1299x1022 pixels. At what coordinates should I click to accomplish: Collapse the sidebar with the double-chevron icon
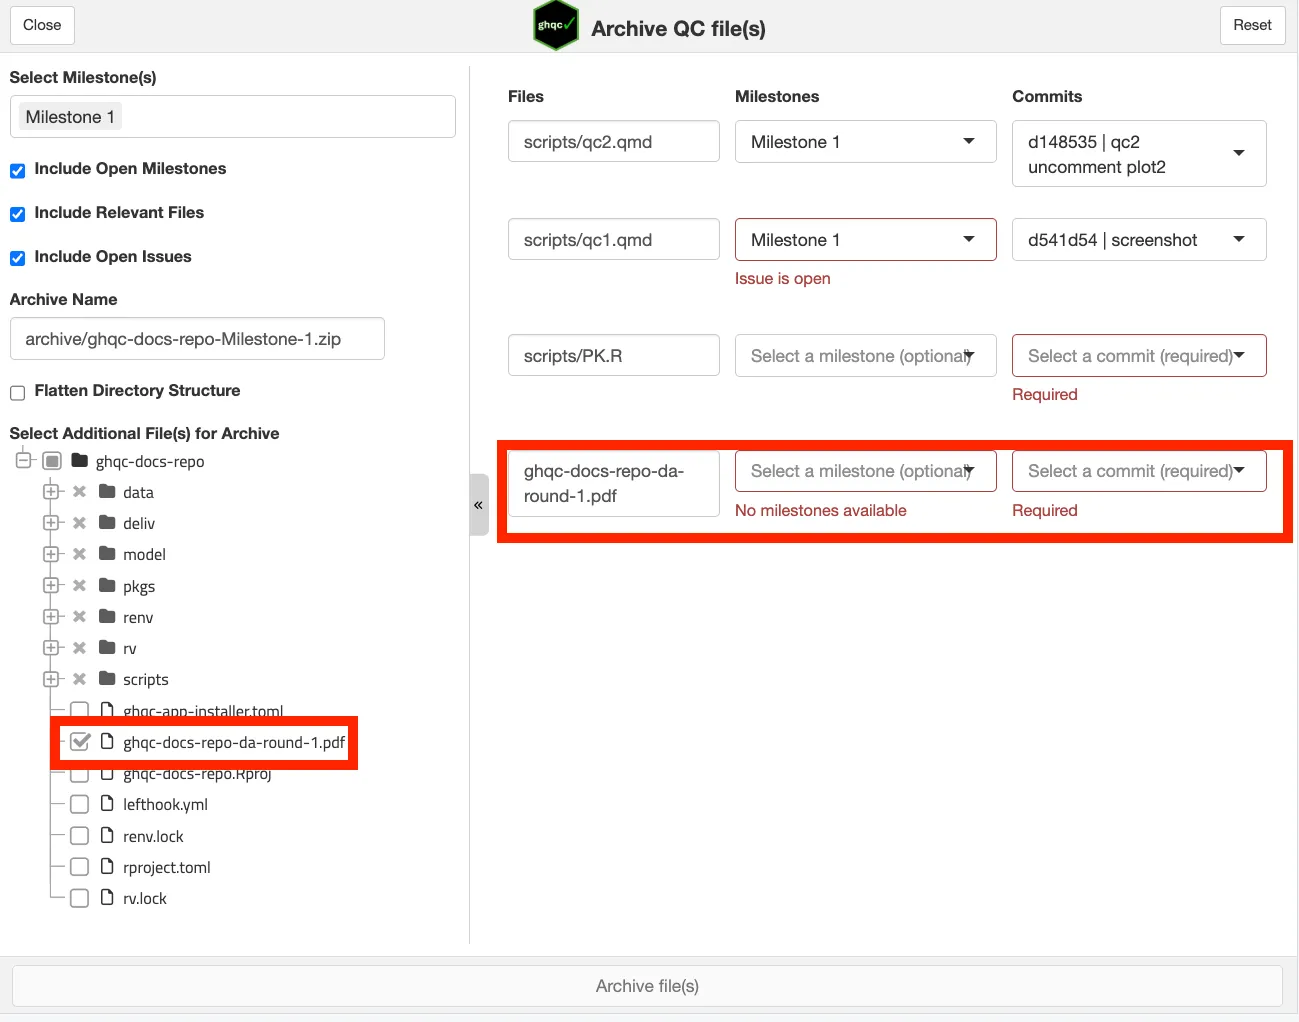click(478, 505)
